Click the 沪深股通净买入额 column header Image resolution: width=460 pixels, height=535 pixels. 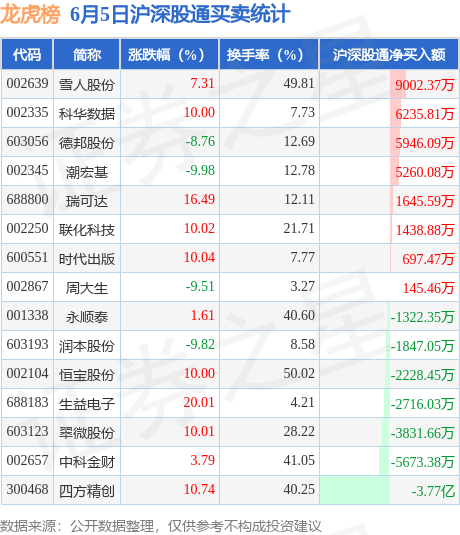(x=389, y=55)
